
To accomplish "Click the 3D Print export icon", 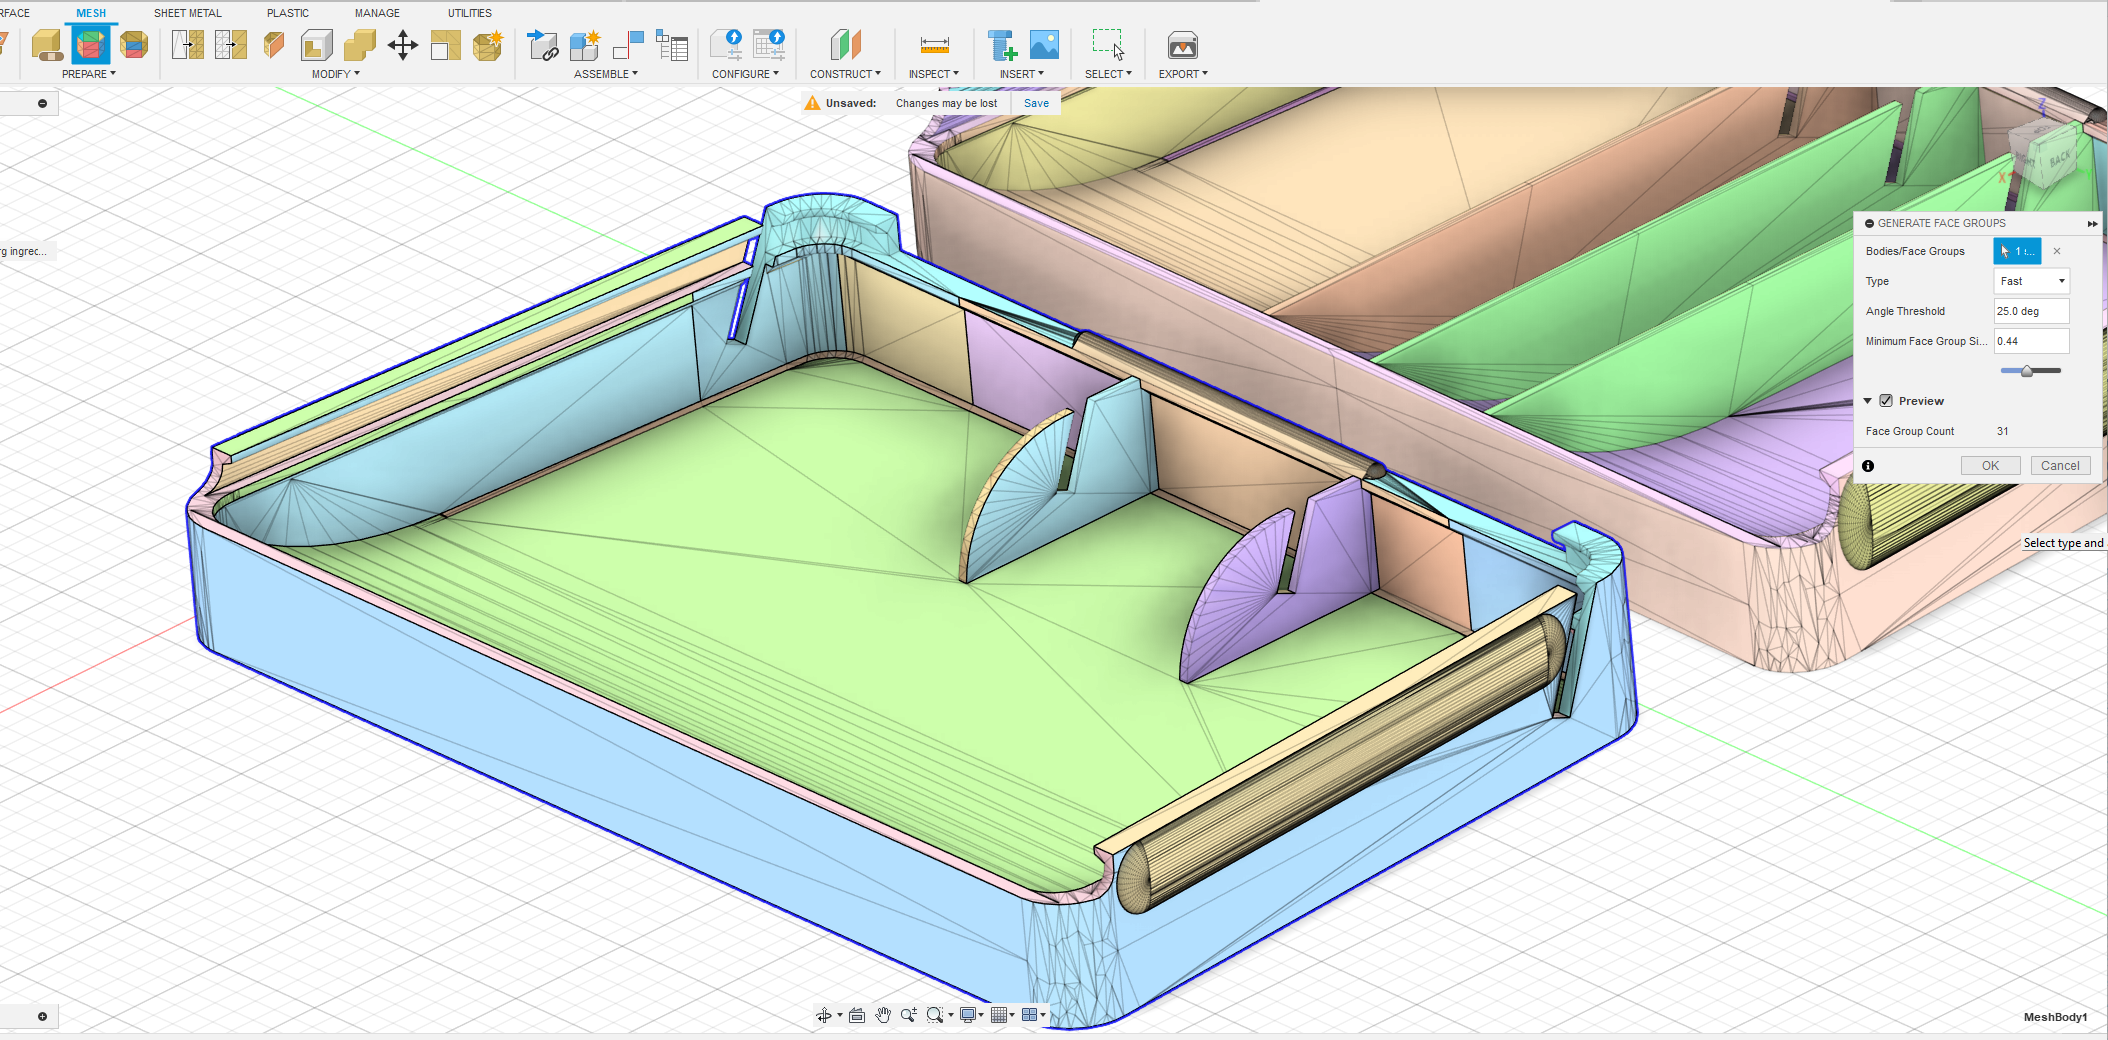I will coord(1183,45).
